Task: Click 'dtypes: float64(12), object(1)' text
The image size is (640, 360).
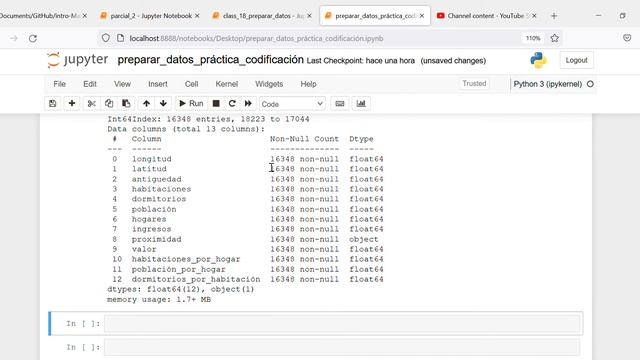Action: [x=180, y=289]
